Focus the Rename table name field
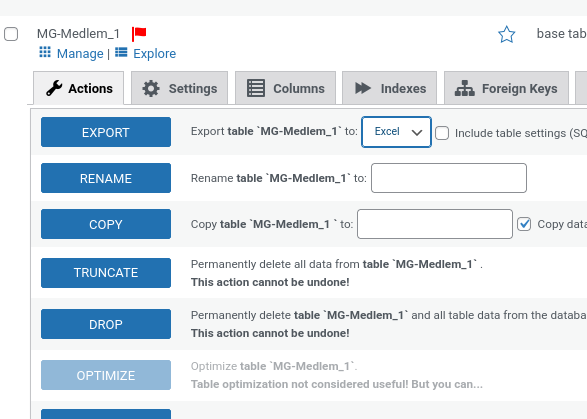Image resolution: width=587 pixels, height=419 pixels. [x=449, y=178]
